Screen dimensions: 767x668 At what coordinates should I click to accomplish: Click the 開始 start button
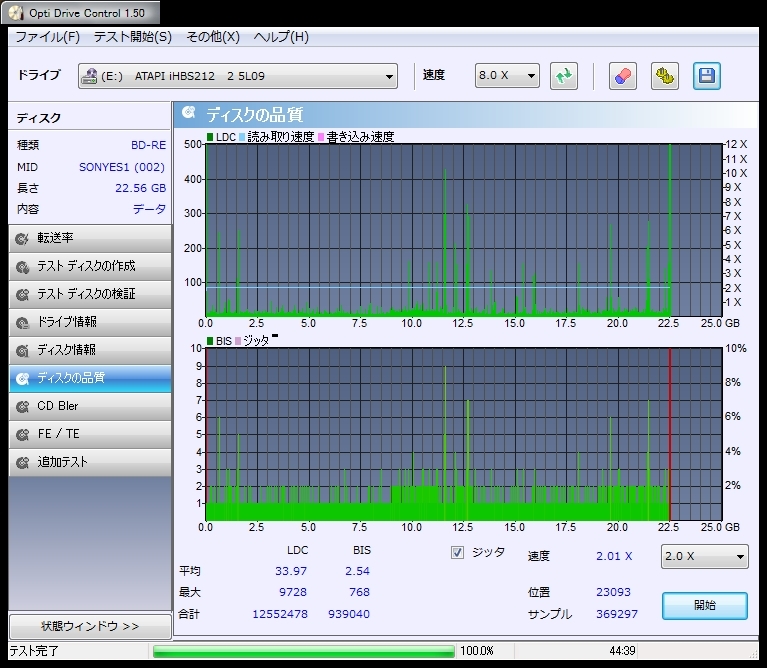[704, 605]
